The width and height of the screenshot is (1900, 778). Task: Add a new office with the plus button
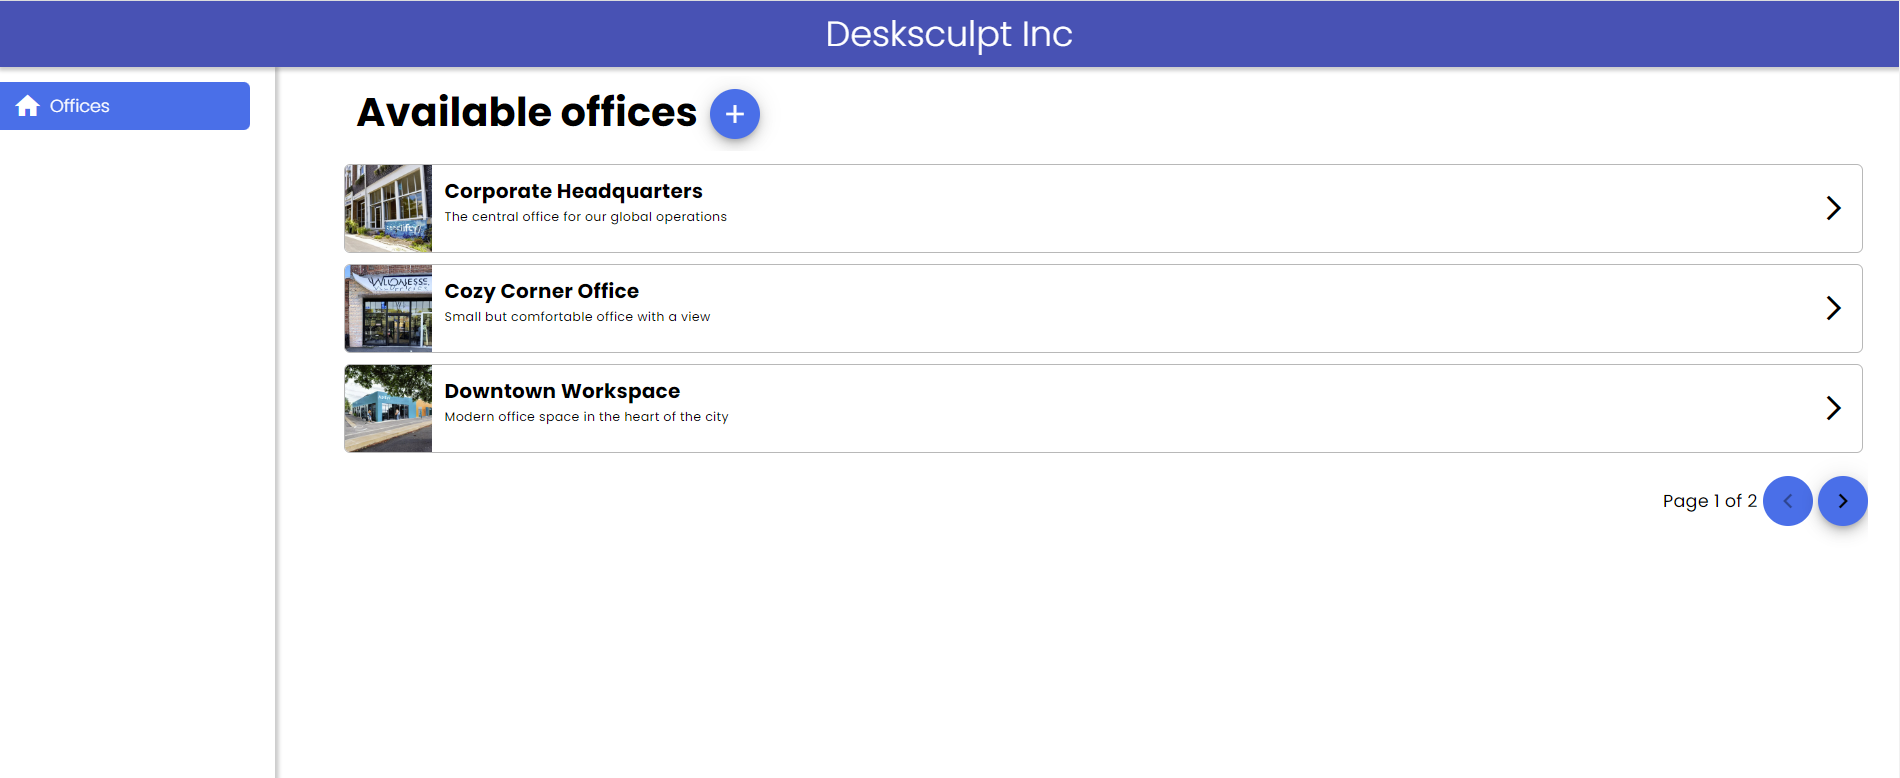(x=734, y=114)
